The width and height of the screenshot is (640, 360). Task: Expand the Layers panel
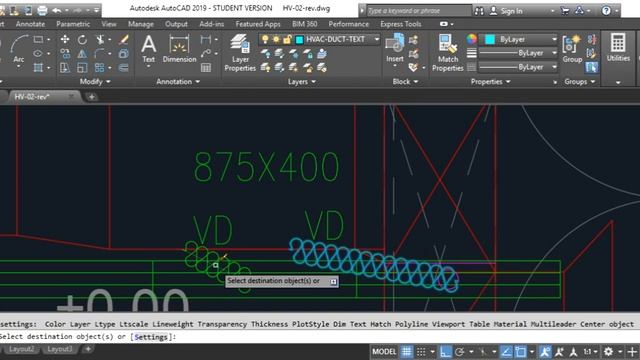coord(302,82)
